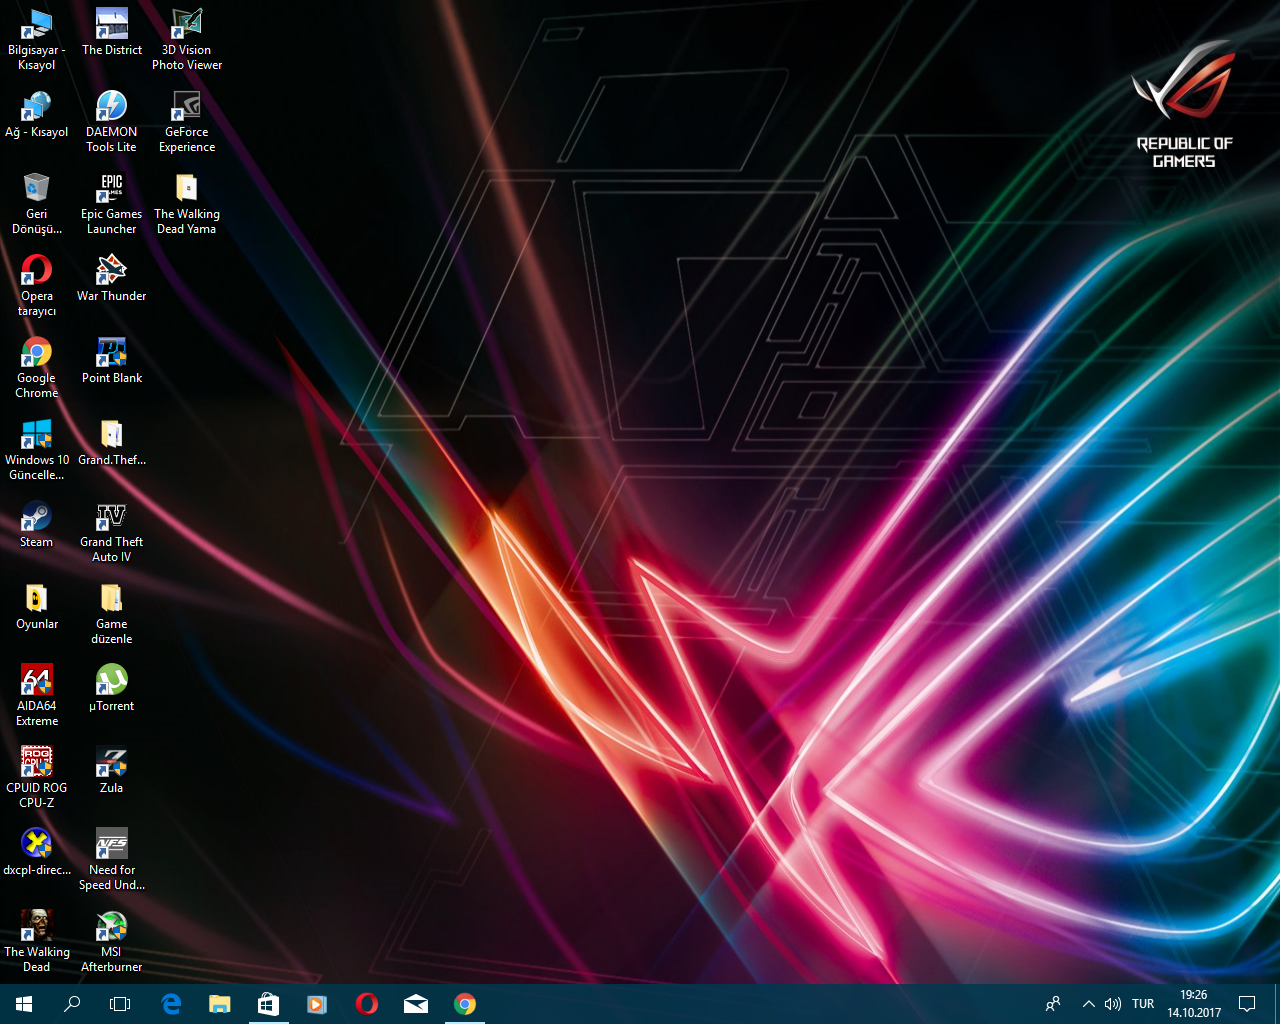
Task: Select the War Thunder game icon
Action: [x=112, y=279]
